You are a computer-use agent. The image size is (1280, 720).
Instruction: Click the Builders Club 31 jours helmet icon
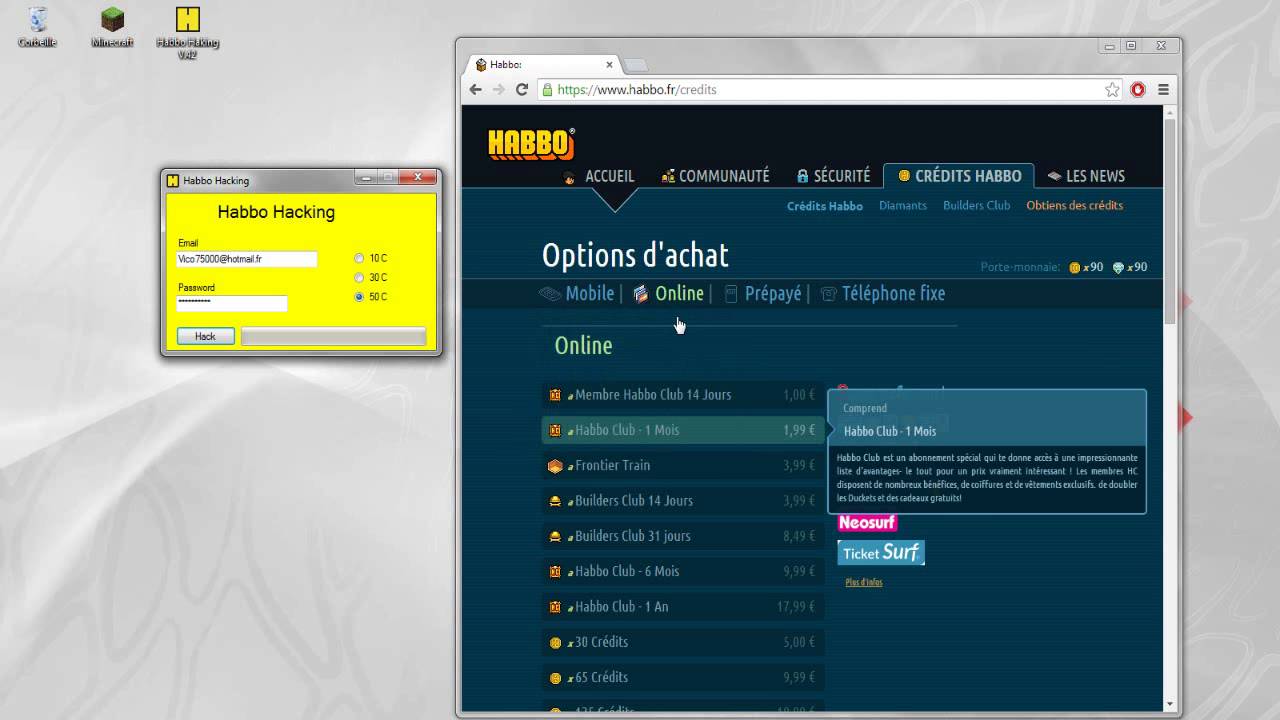(555, 536)
